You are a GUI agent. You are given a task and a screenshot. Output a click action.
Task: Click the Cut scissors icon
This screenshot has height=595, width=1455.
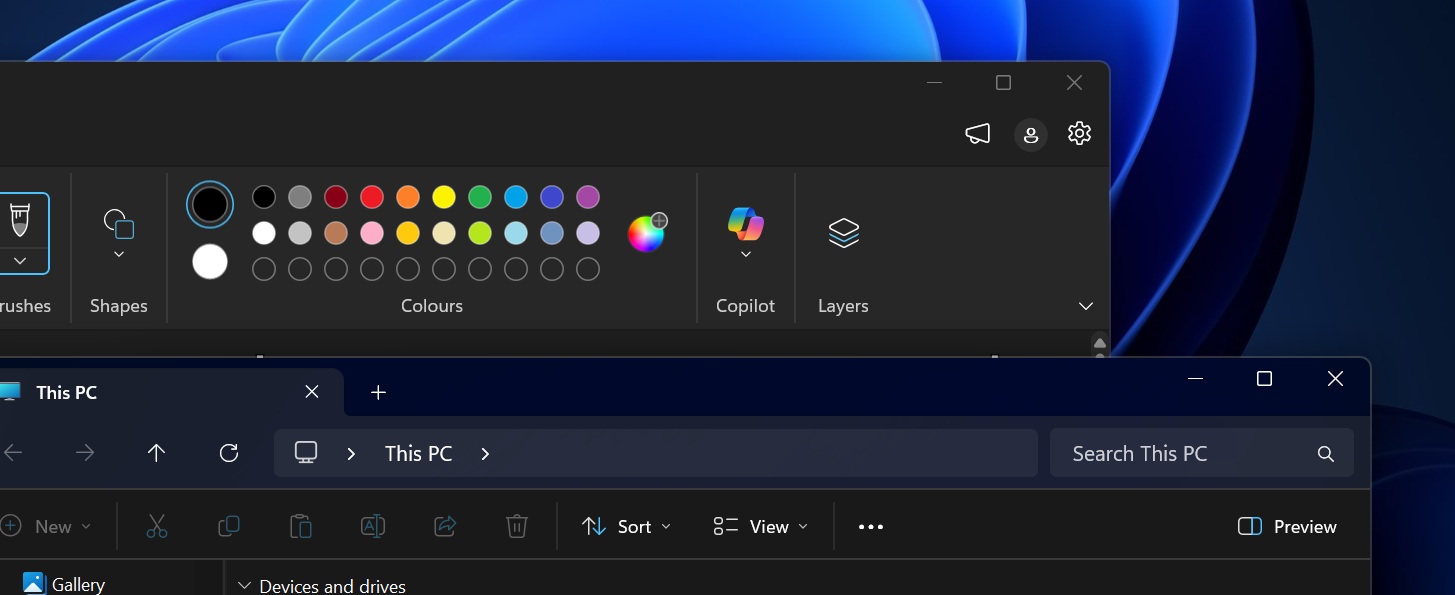pos(157,526)
